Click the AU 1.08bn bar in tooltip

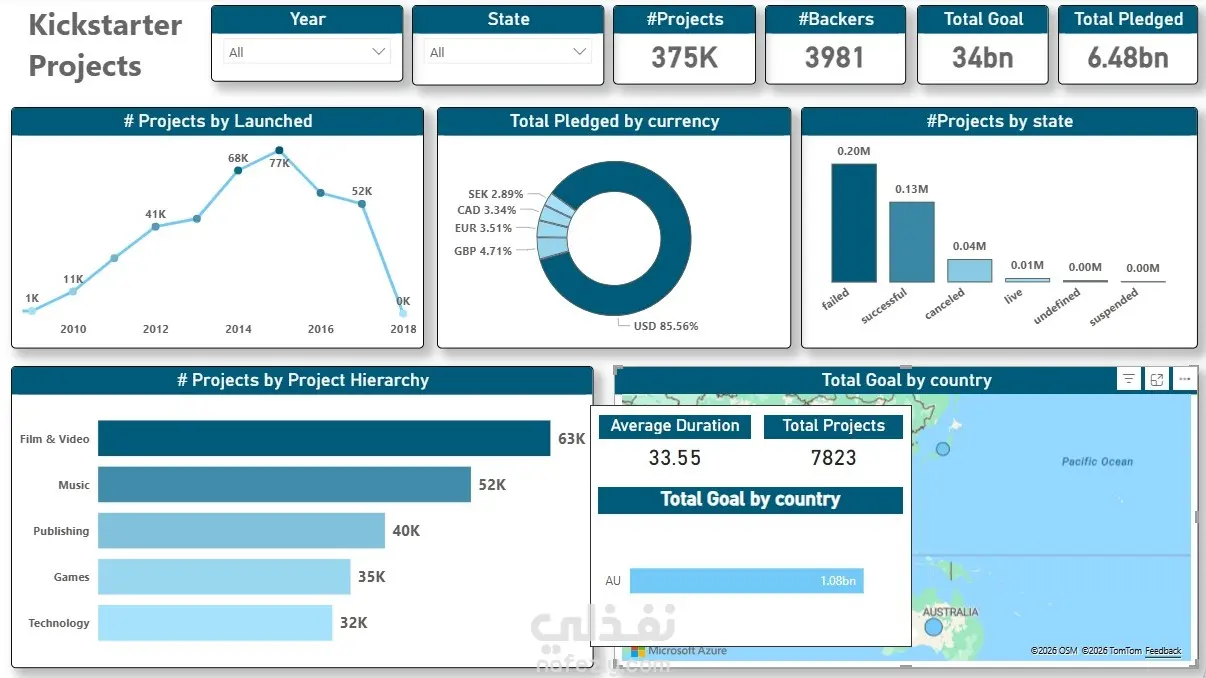(746, 581)
